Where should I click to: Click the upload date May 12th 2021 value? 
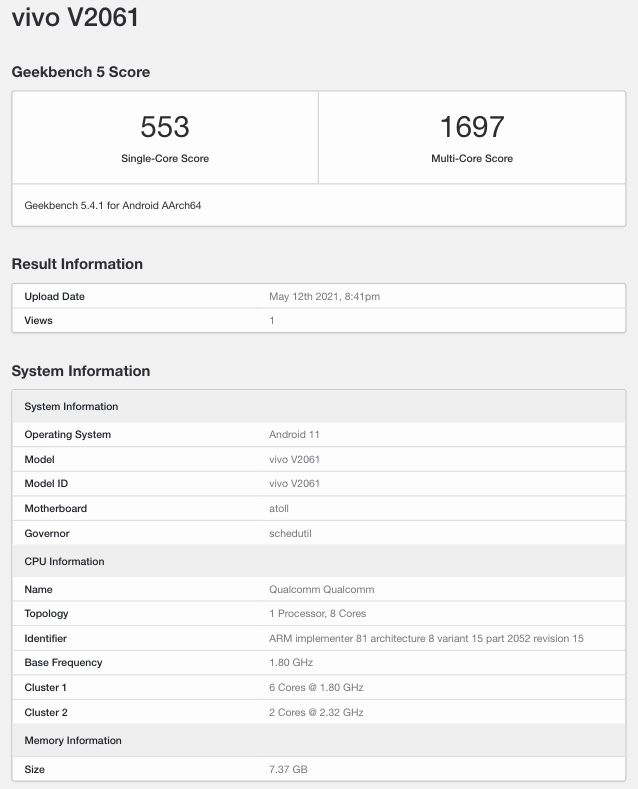(x=324, y=297)
